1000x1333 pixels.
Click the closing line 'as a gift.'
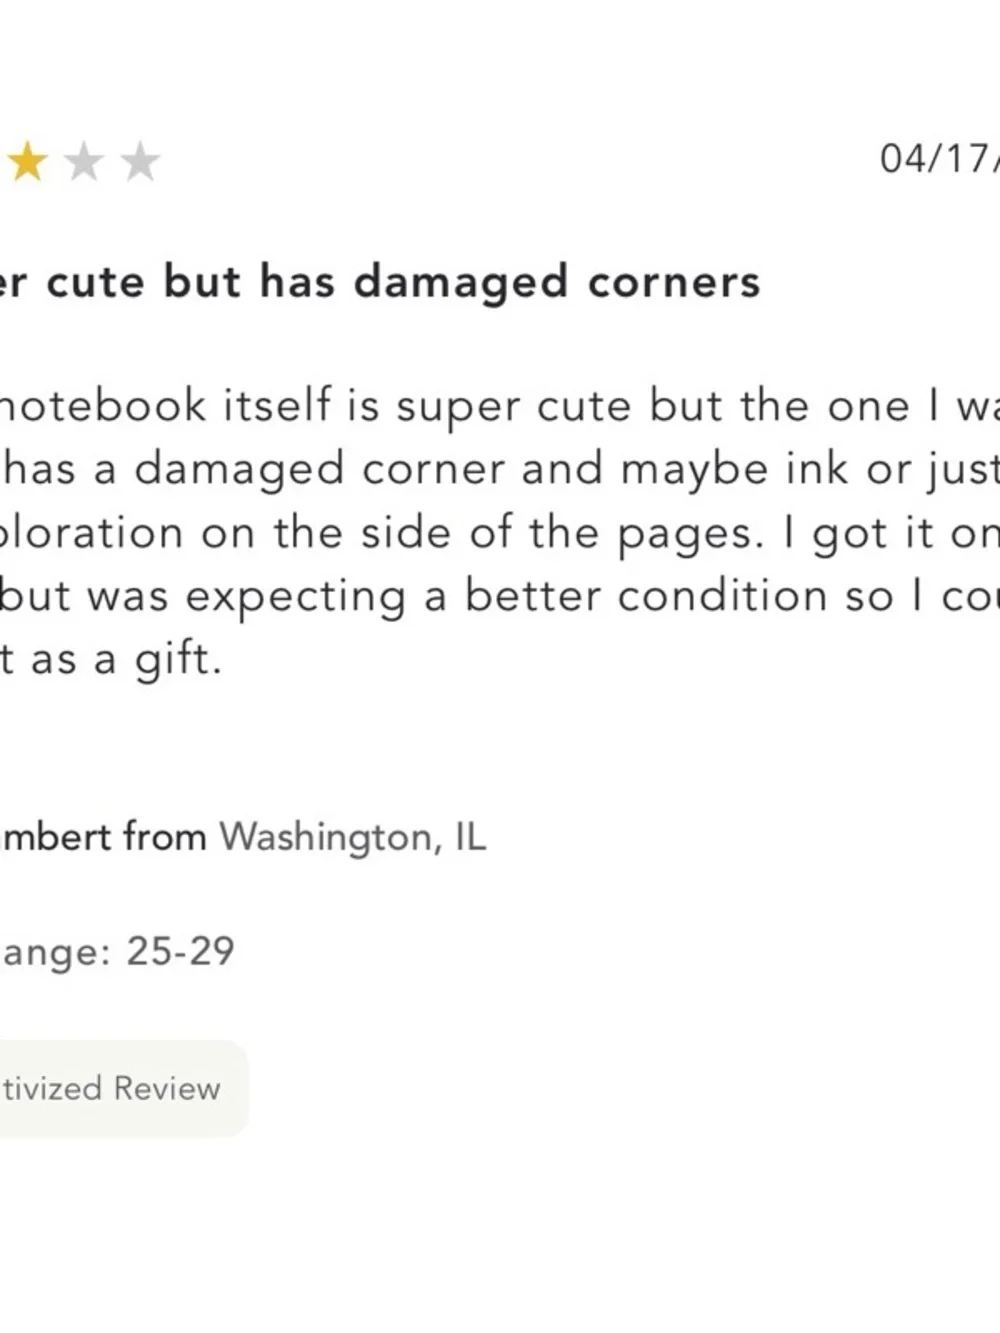pyautogui.click(x=110, y=660)
